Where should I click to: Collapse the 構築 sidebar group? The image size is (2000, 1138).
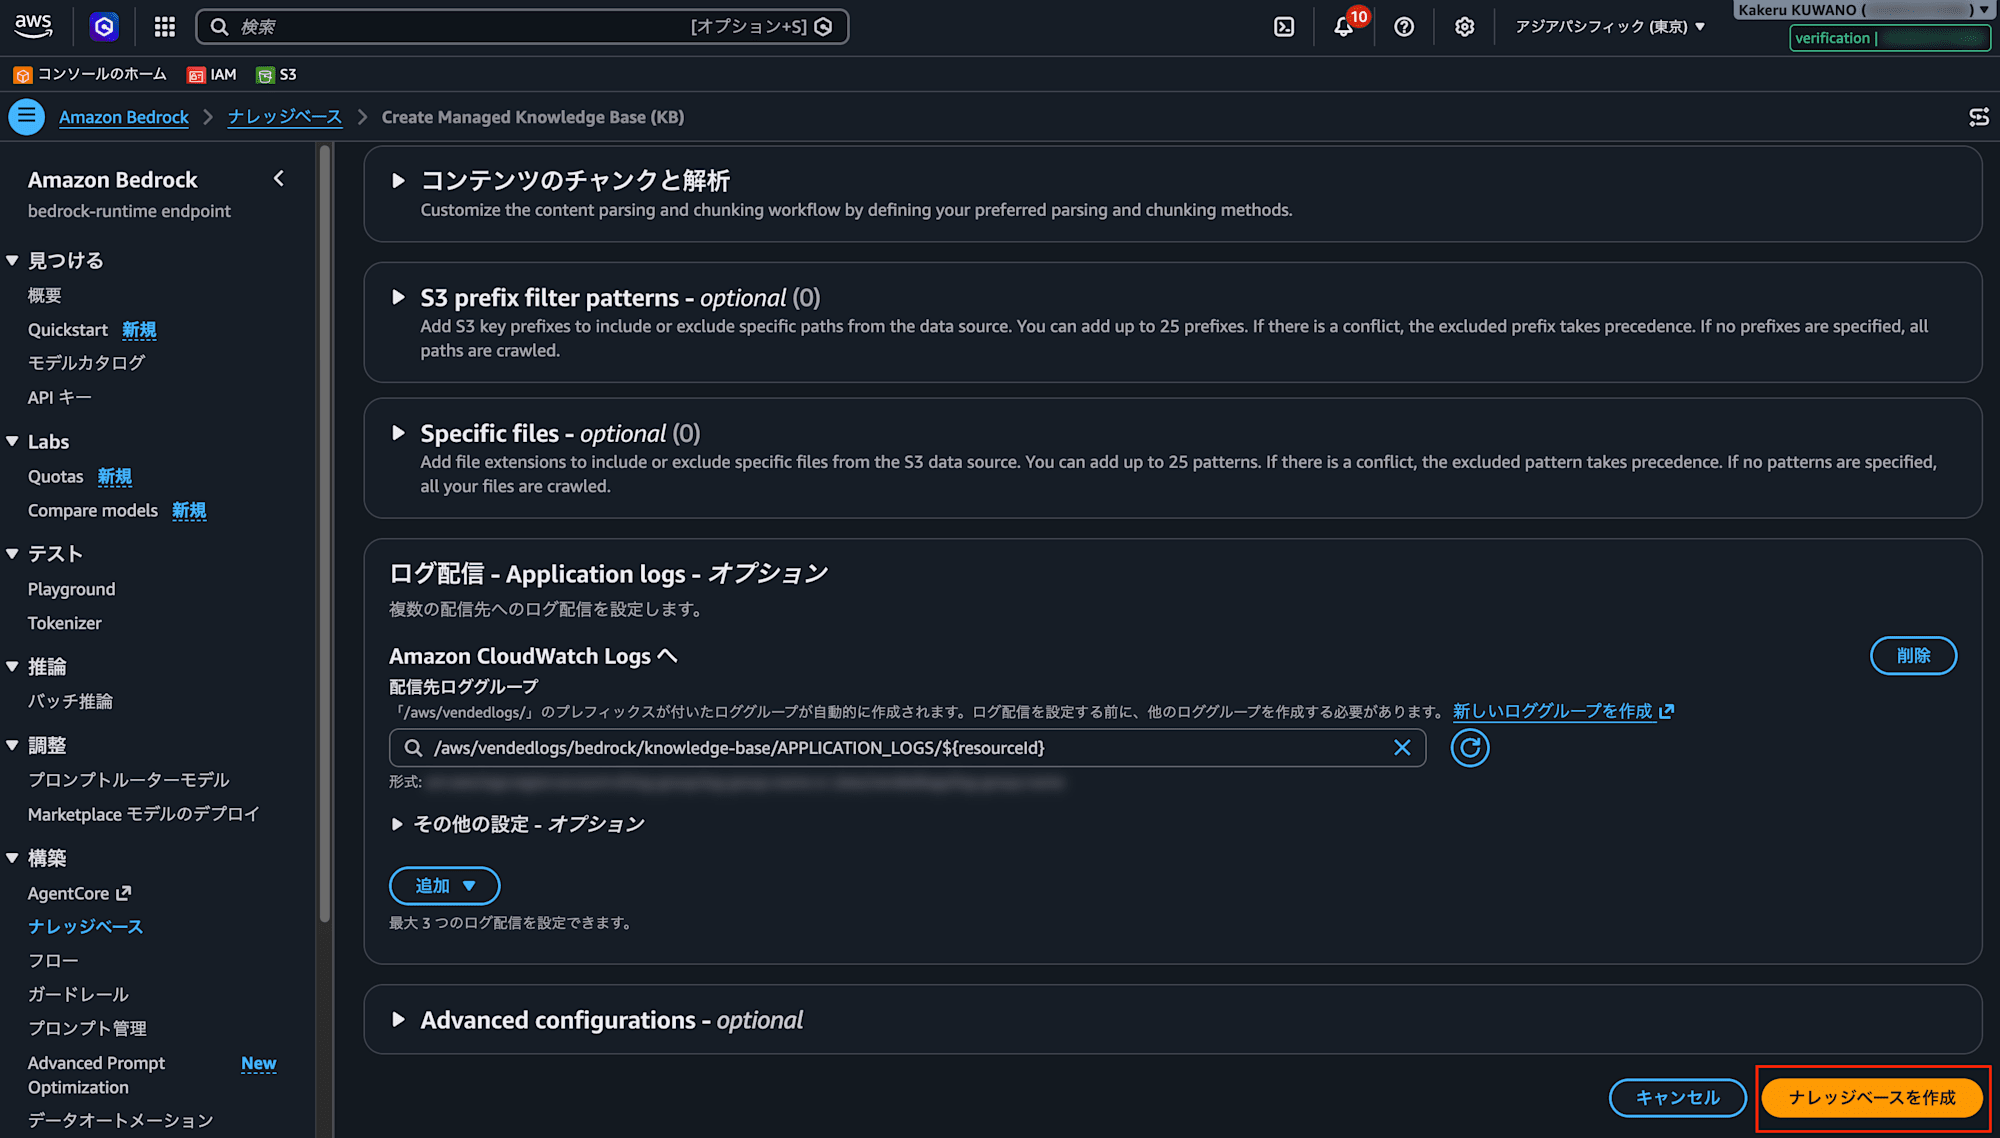point(12,859)
